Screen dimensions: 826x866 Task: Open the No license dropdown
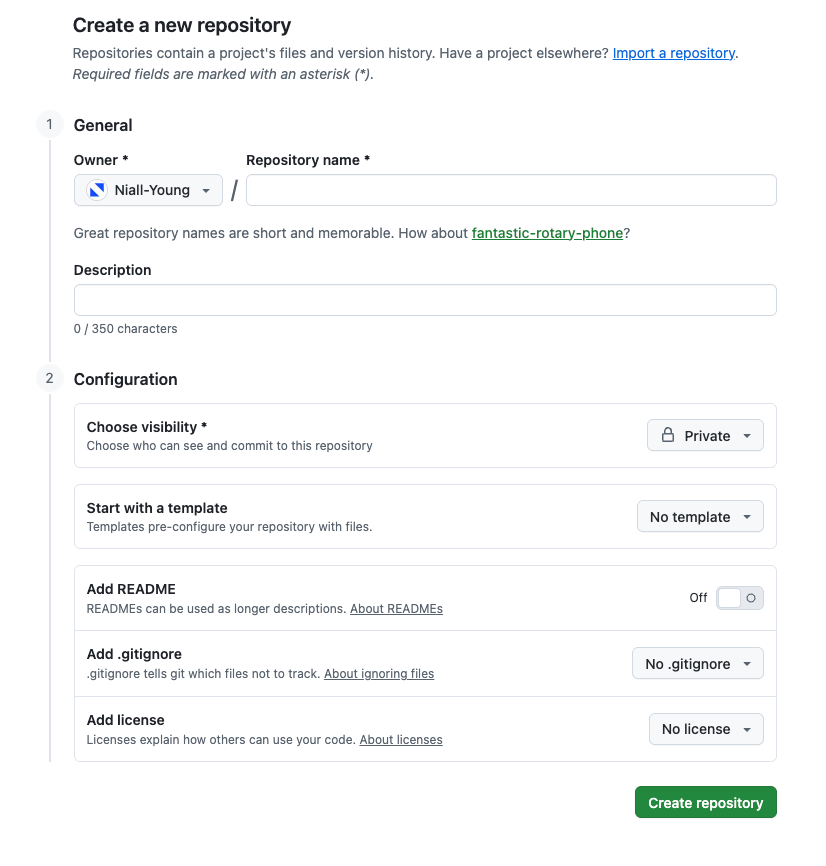coord(706,729)
